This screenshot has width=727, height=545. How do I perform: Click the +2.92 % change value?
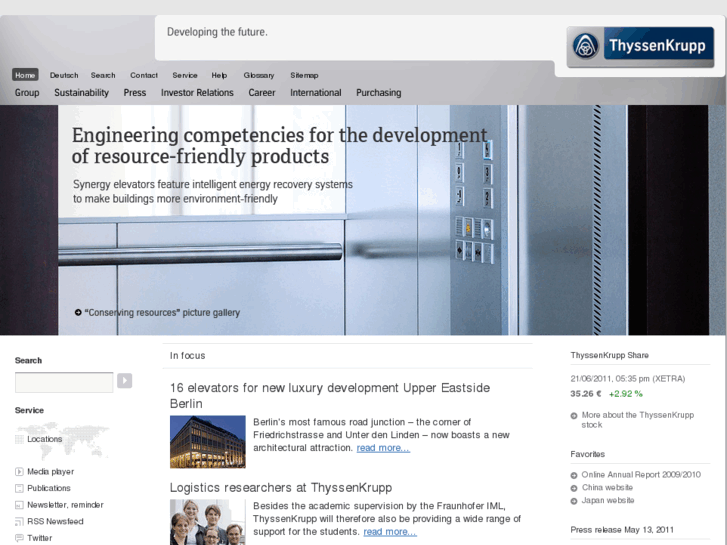pos(626,394)
